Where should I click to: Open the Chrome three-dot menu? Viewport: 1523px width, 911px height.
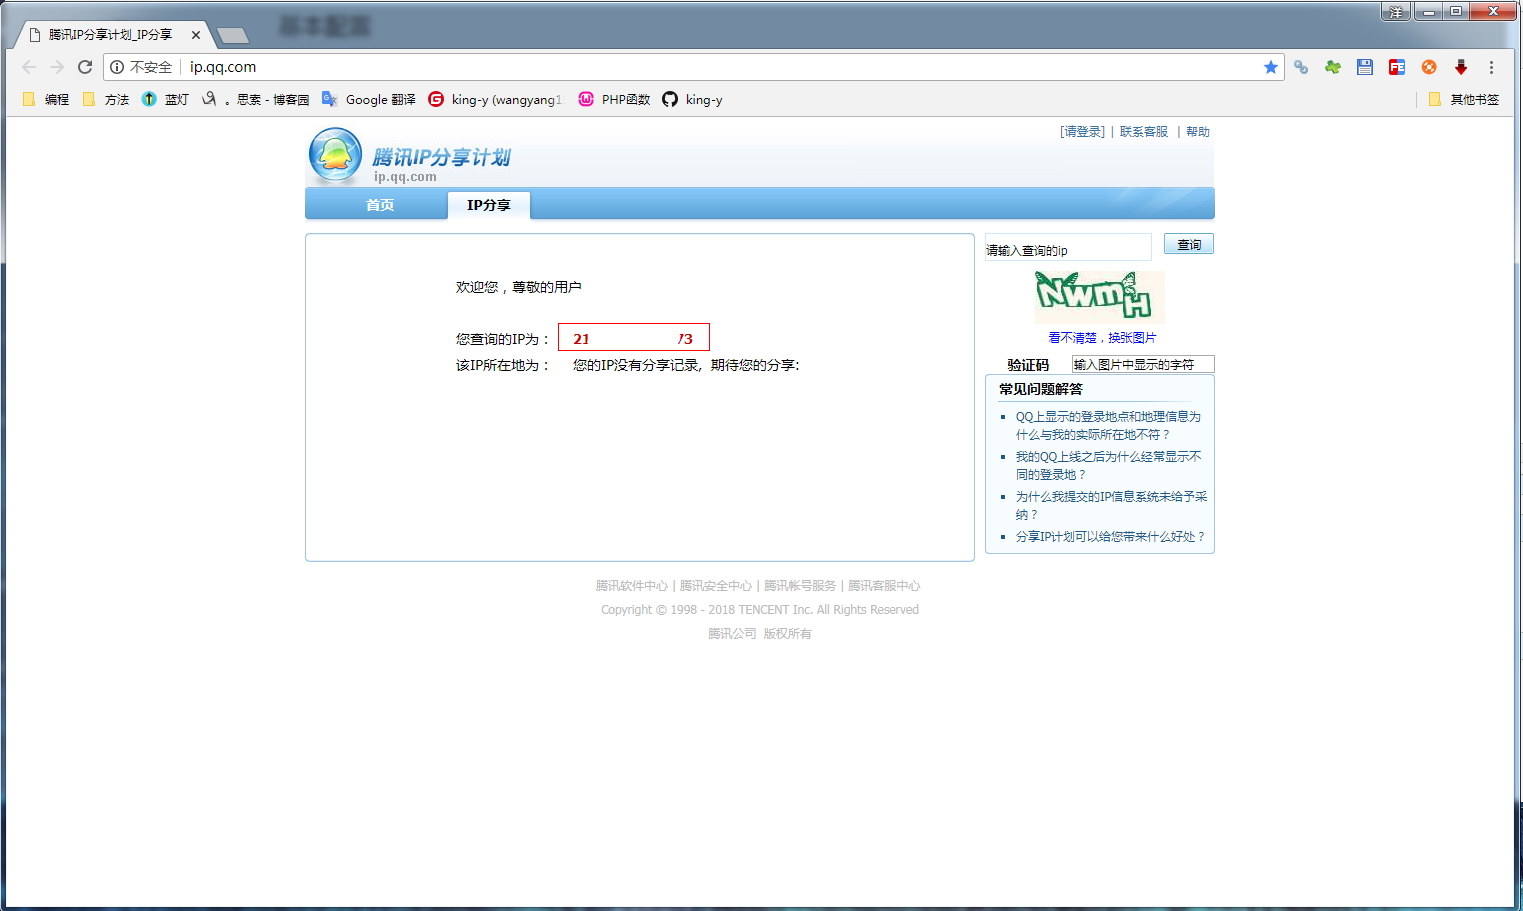1491,67
